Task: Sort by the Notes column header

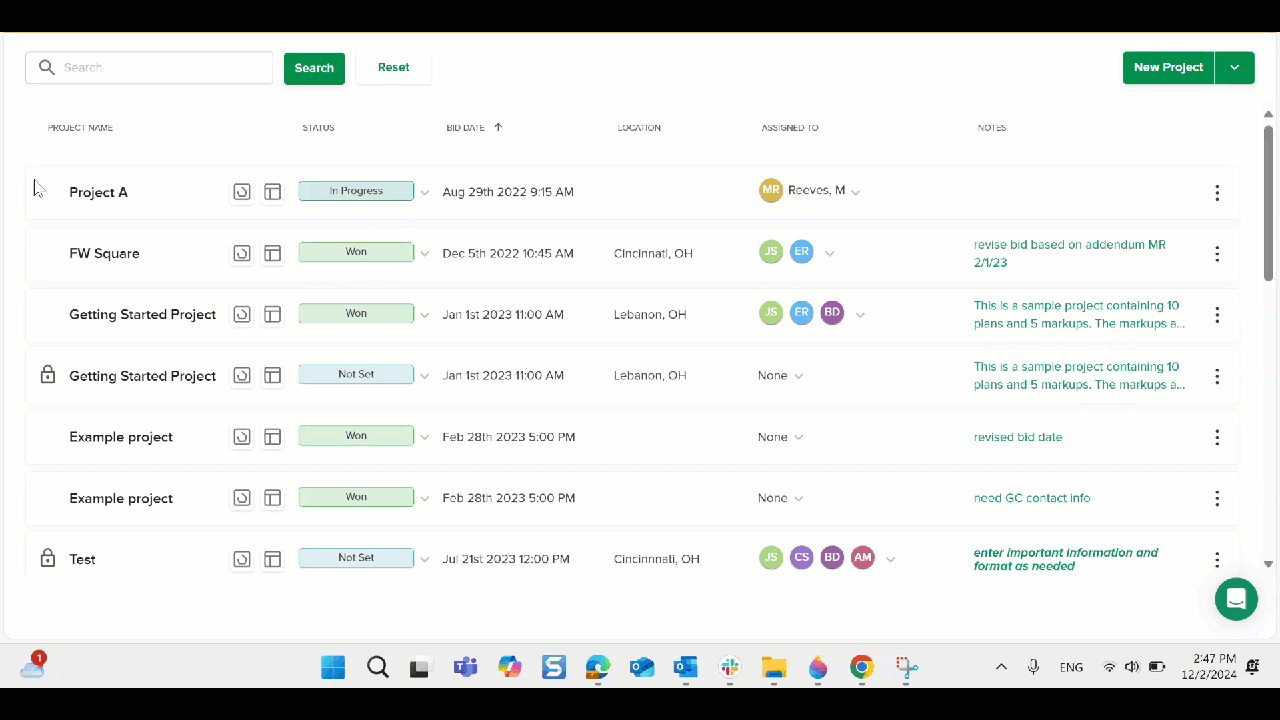Action: click(x=992, y=128)
